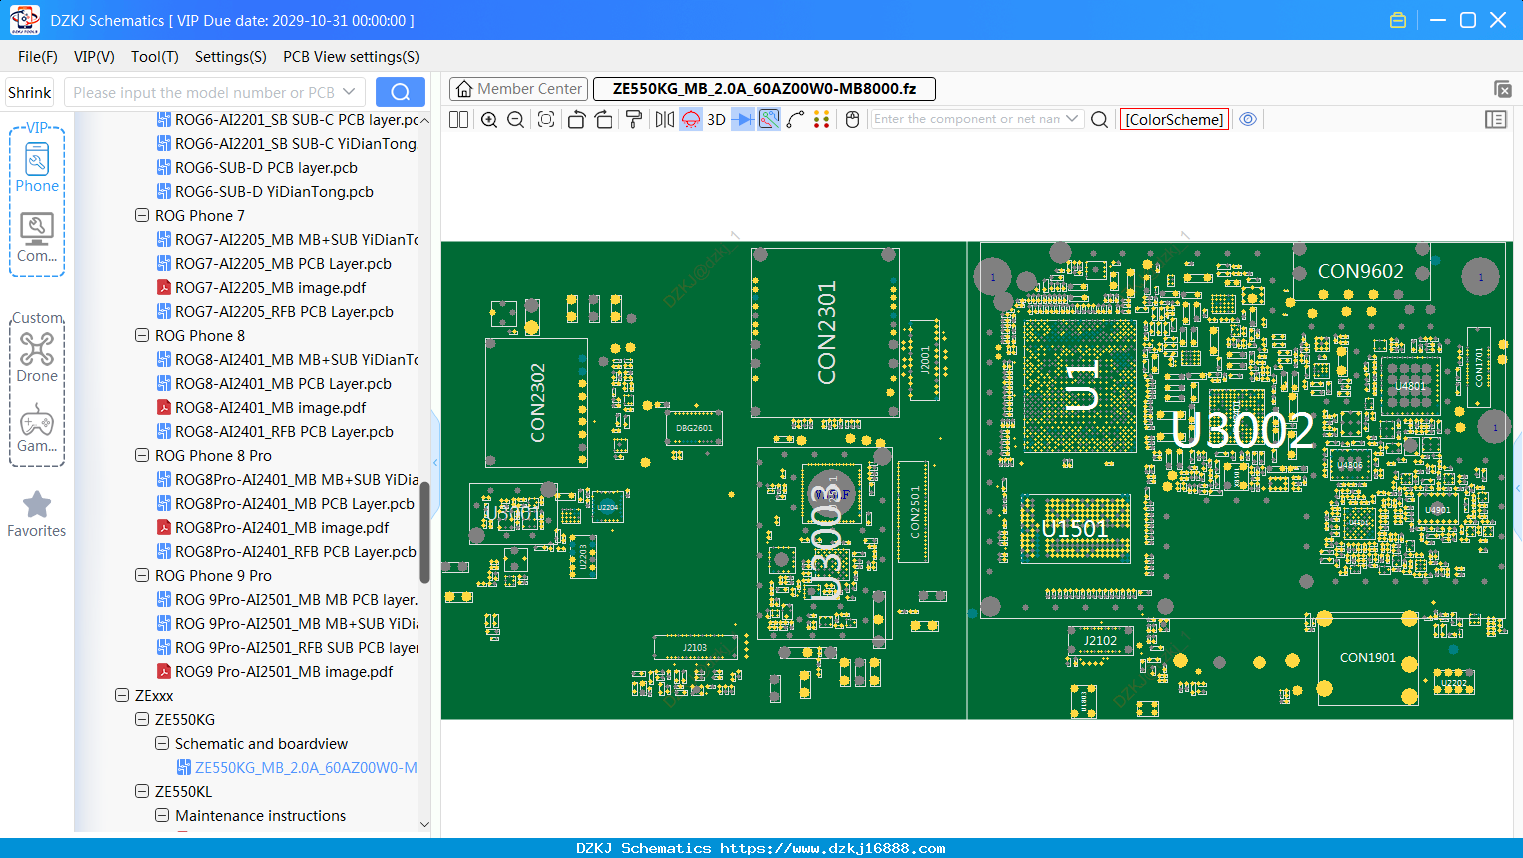Image resolution: width=1523 pixels, height=858 pixels.
Task: Open ROG7-AI2205_MB image.pdf
Action: 270,287
